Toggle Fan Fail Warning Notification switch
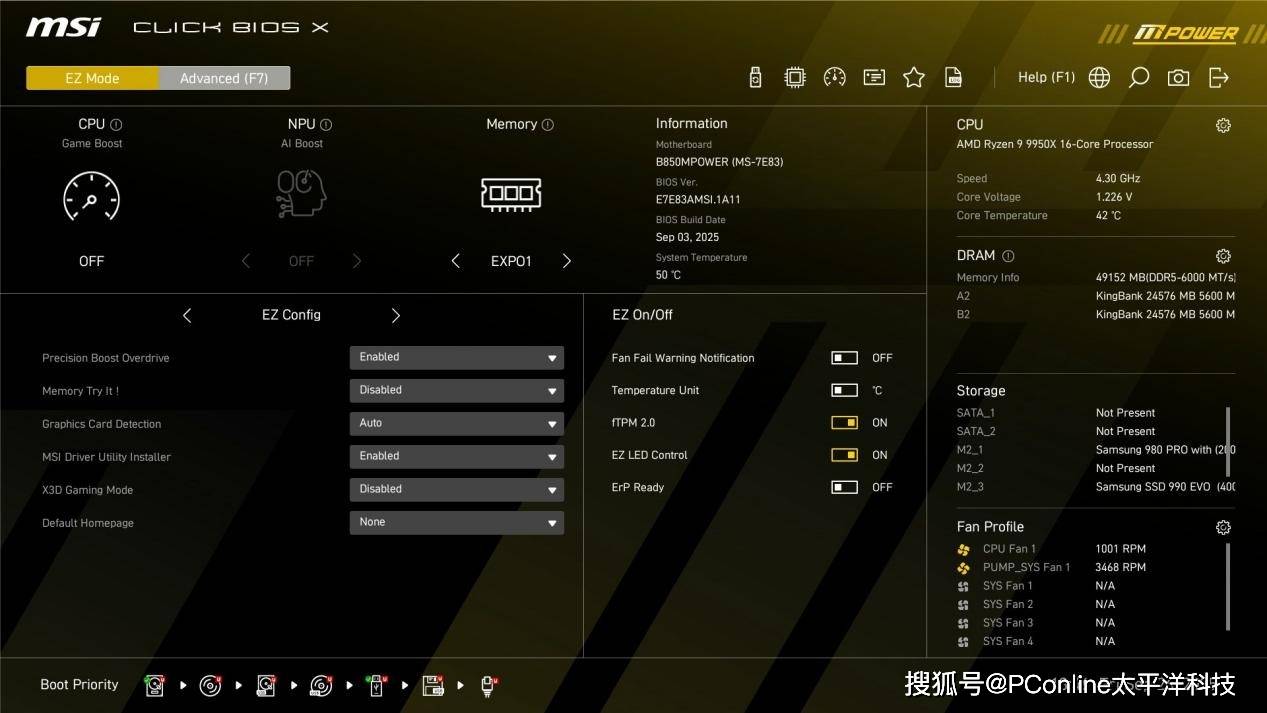 click(844, 358)
